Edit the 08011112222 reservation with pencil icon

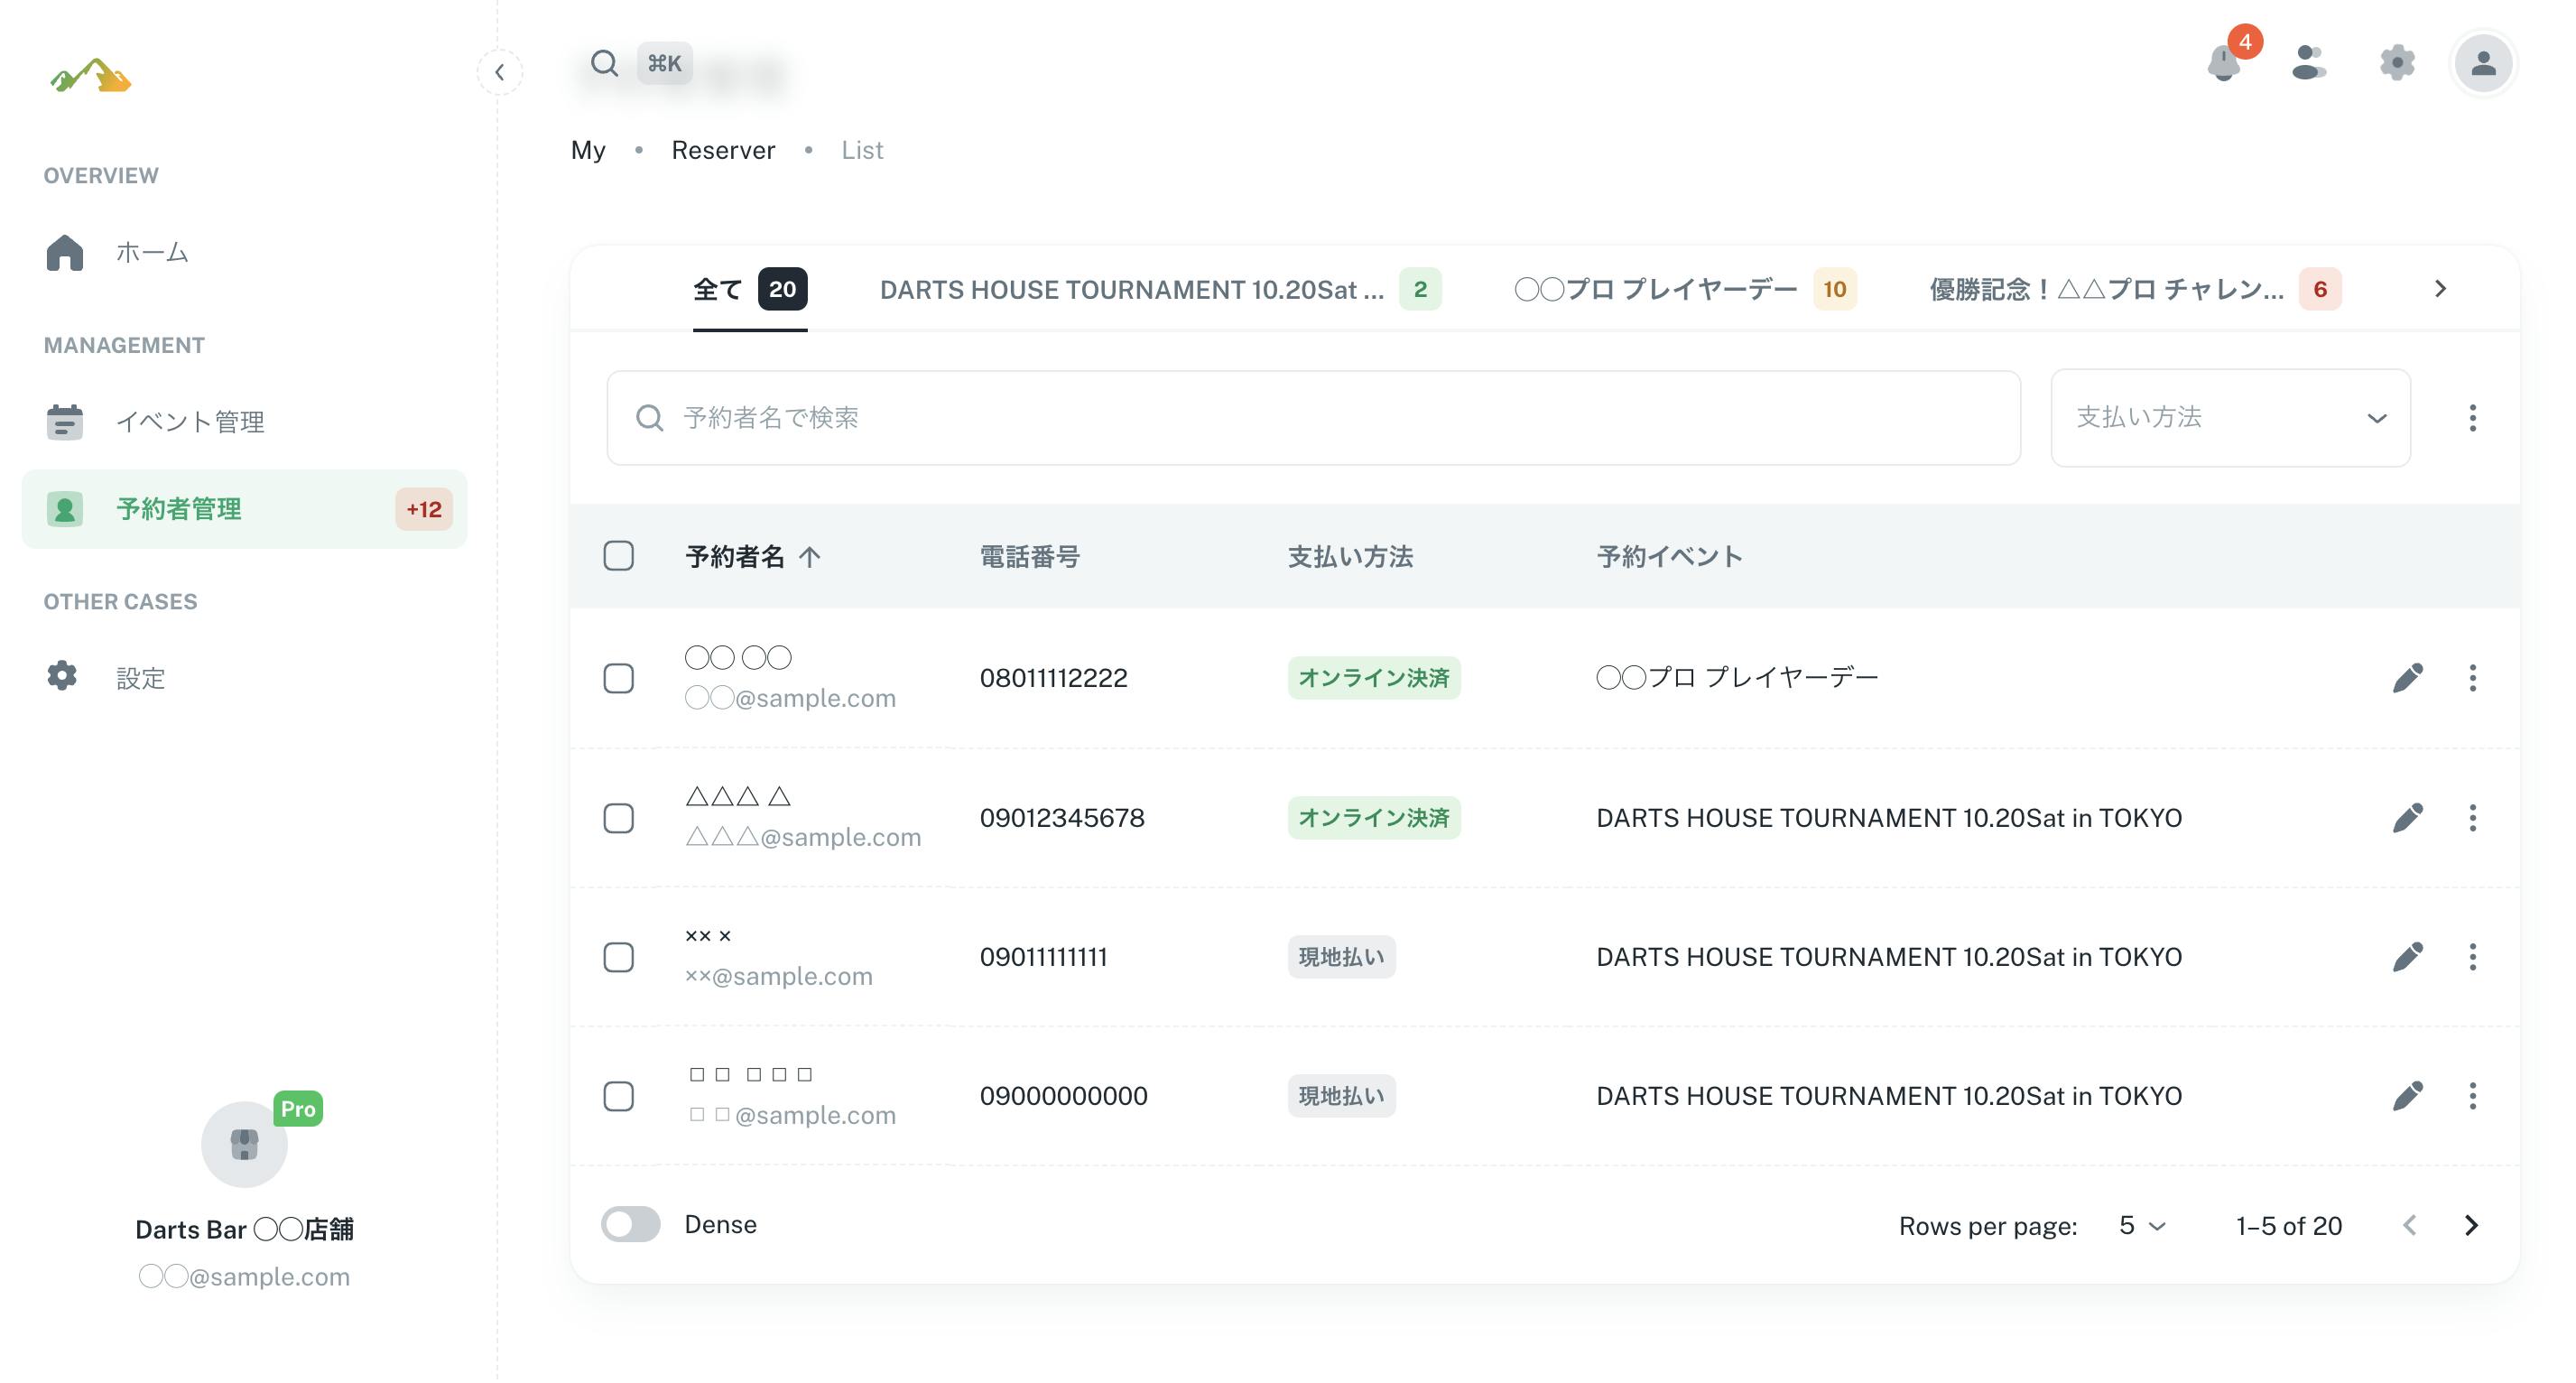point(2407,678)
